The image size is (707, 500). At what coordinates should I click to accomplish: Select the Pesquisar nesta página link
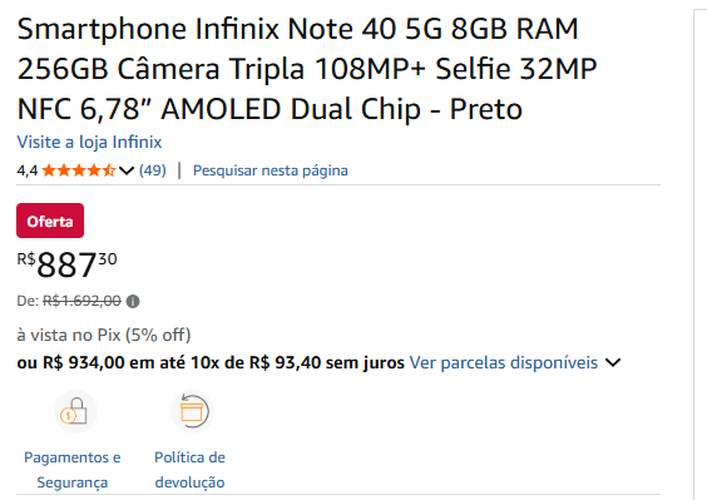click(x=270, y=170)
